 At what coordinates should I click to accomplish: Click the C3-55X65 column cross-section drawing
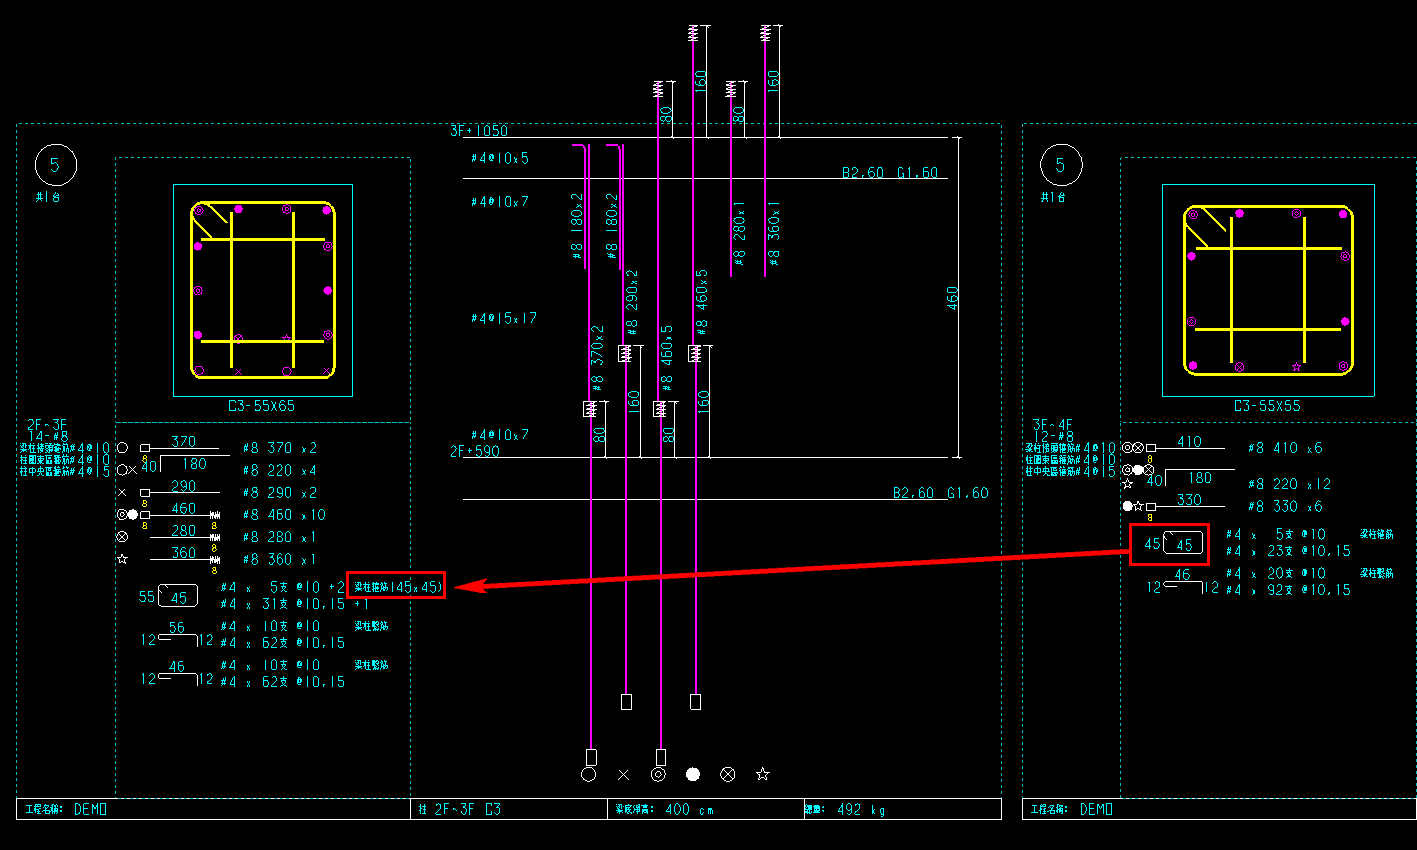point(263,290)
